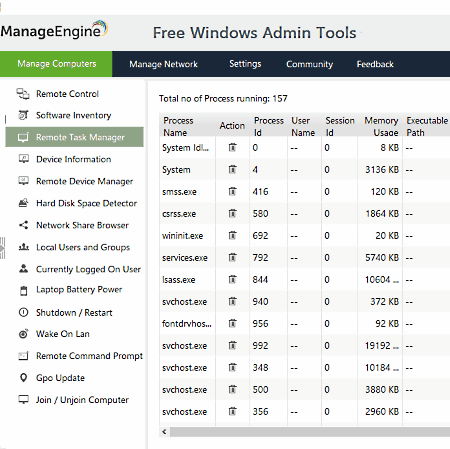Click trash icon for svchost.exe PID 348
450x449 pixels.
pos(232,367)
